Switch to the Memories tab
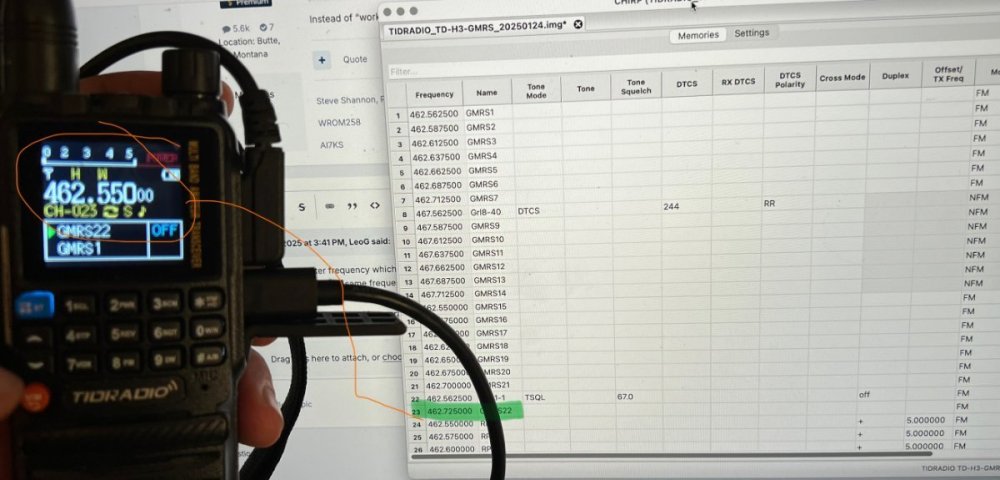Screen dimensions: 1000x480 click(x=698, y=34)
